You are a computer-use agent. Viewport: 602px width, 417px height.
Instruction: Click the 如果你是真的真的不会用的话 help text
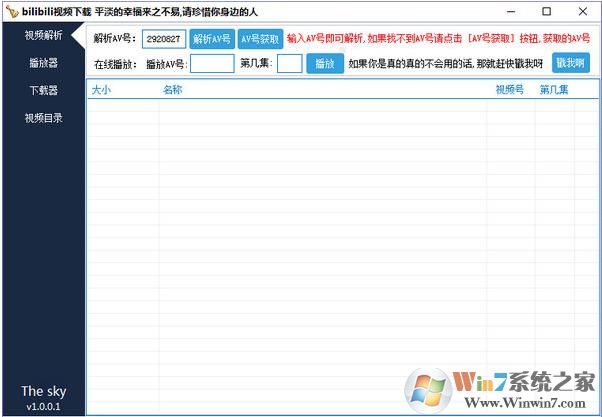pos(446,63)
